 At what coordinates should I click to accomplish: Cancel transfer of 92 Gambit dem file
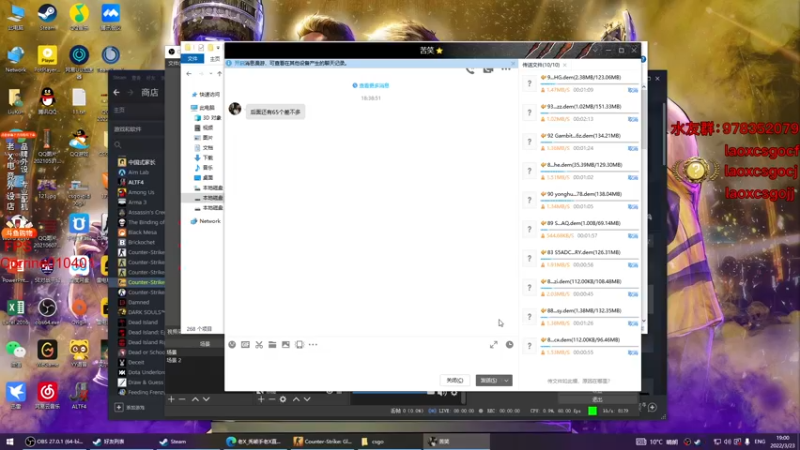[633, 148]
